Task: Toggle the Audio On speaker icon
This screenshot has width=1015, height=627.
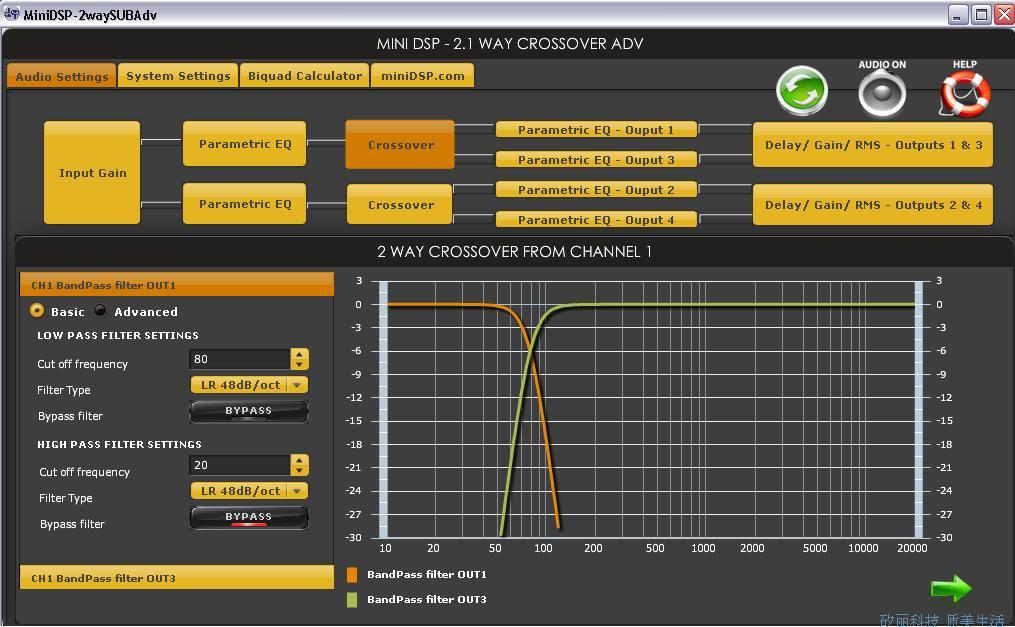Action: [882, 94]
